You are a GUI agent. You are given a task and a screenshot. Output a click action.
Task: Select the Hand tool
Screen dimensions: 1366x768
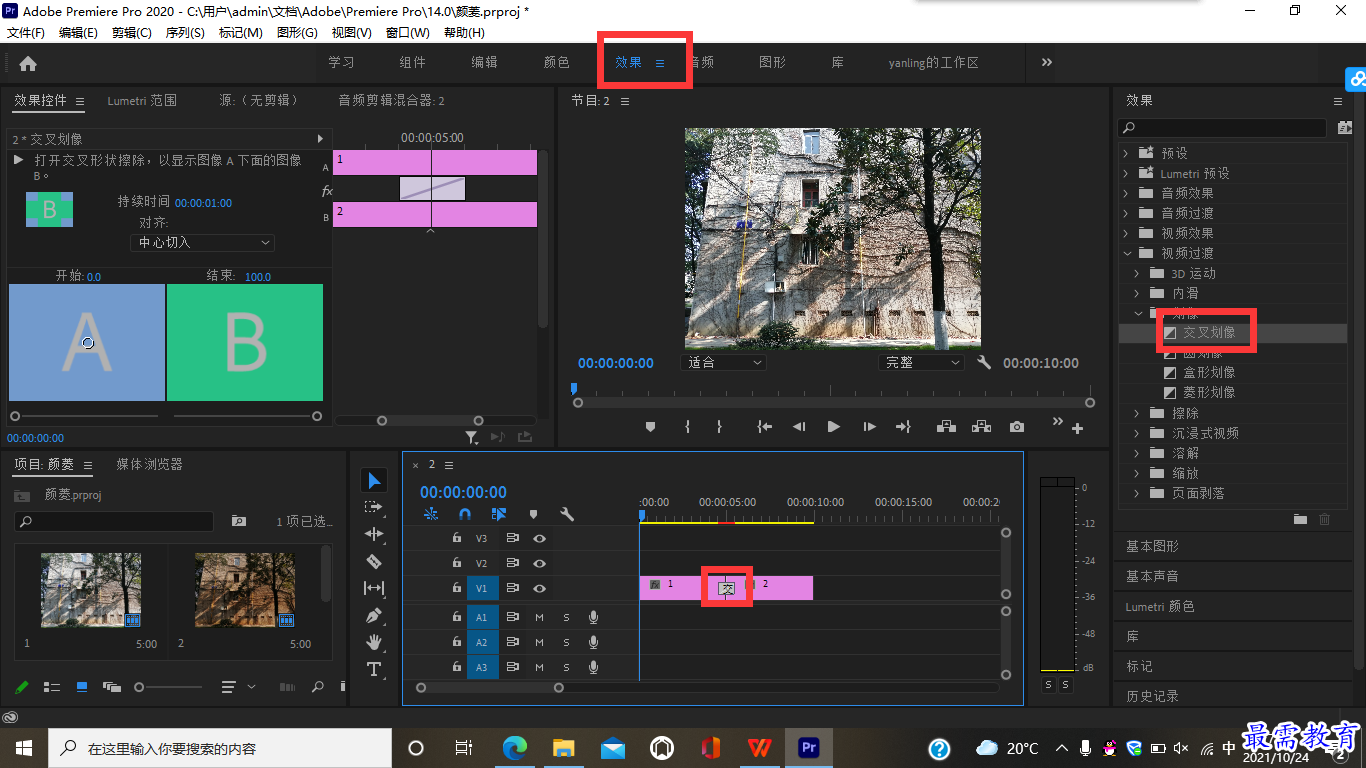[x=374, y=641]
